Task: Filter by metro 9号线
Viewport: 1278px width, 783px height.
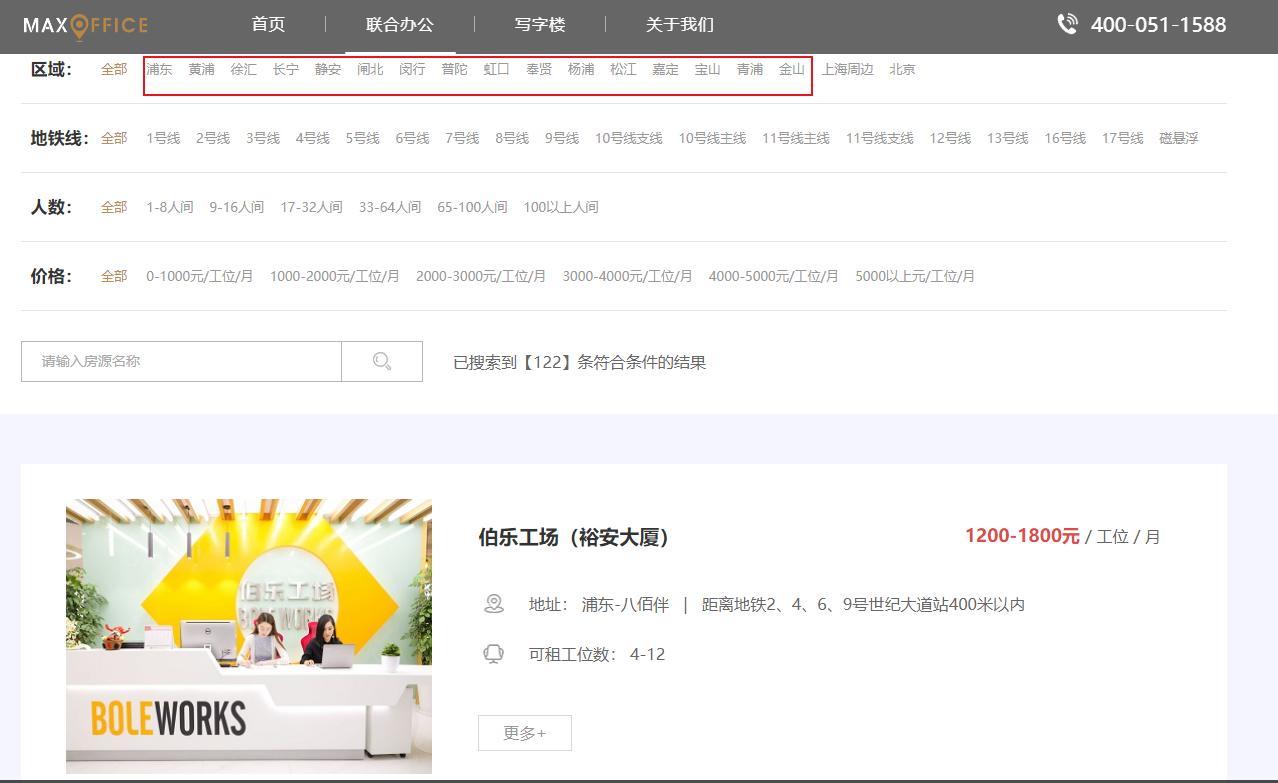Action: (x=562, y=138)
